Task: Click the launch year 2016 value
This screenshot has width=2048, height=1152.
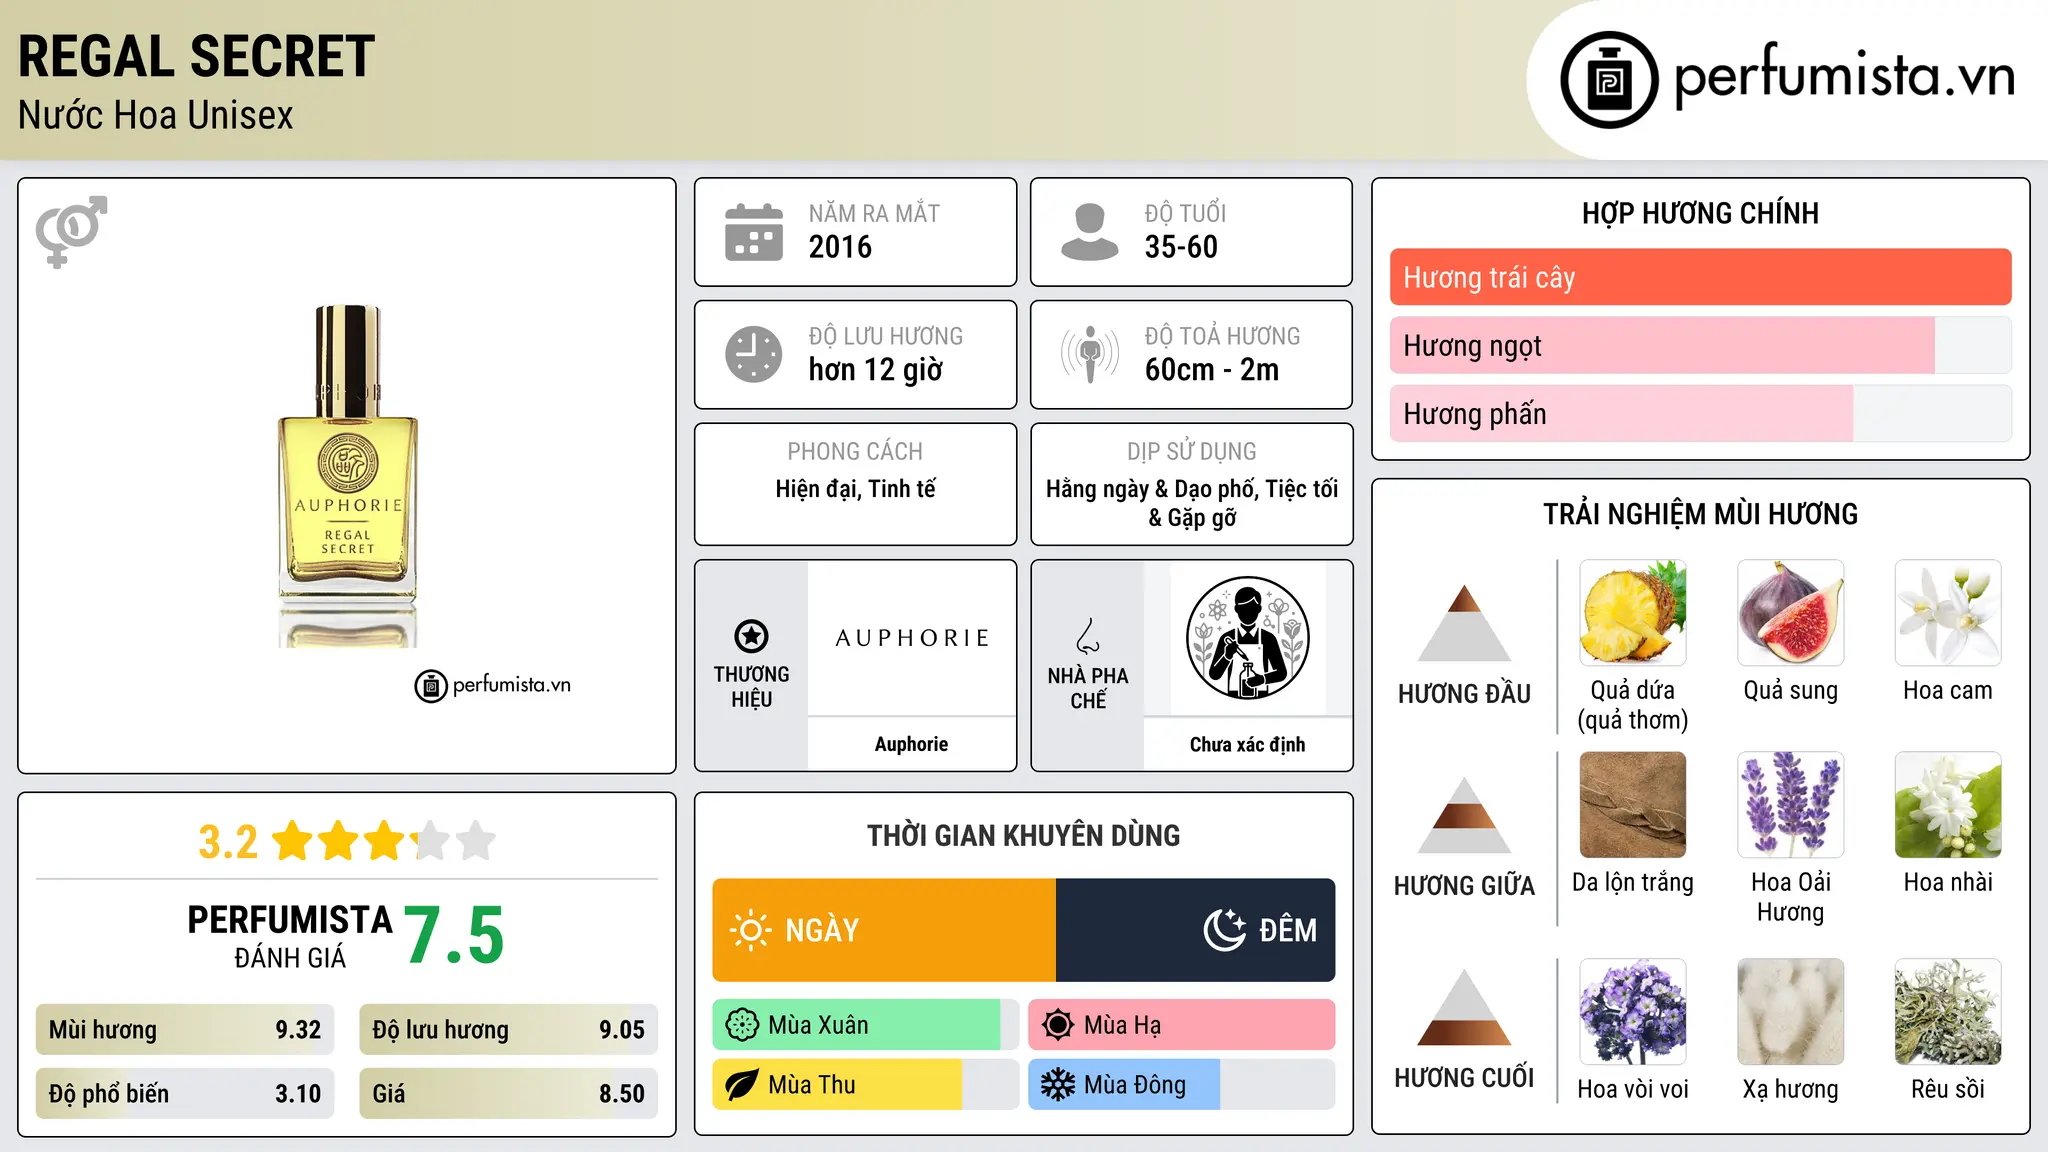Action: [840, 247]
